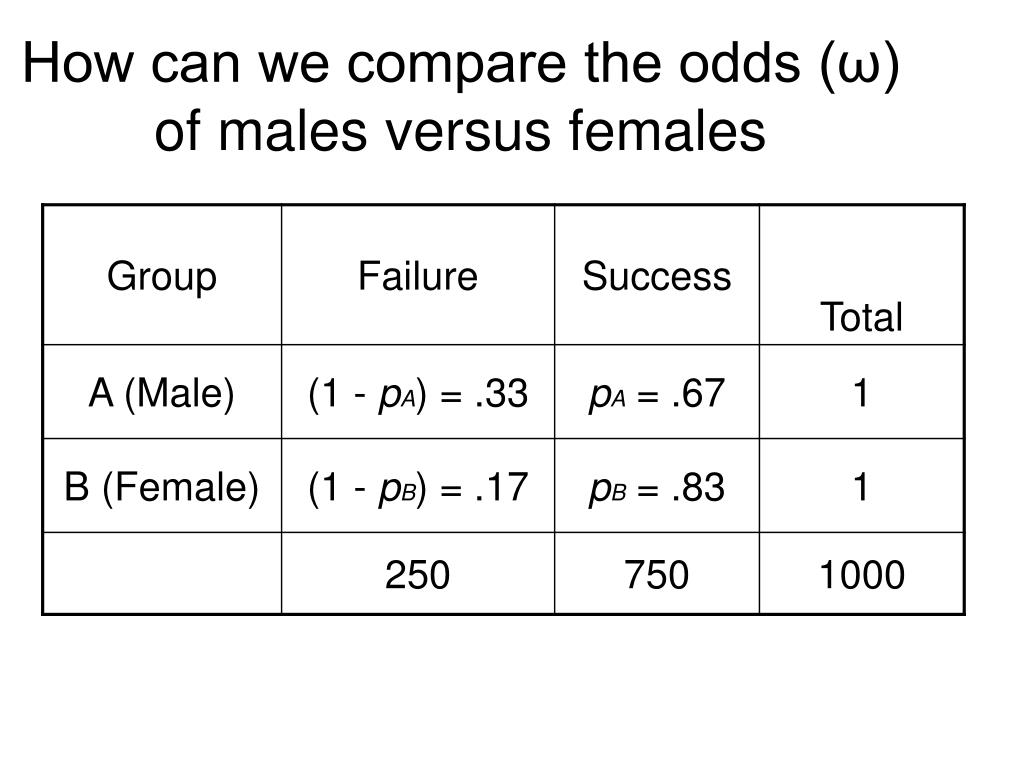The height and width of the screenshot is (768, 1024).
Task: Select the 750 success total cell
Action: click(657, 573)
